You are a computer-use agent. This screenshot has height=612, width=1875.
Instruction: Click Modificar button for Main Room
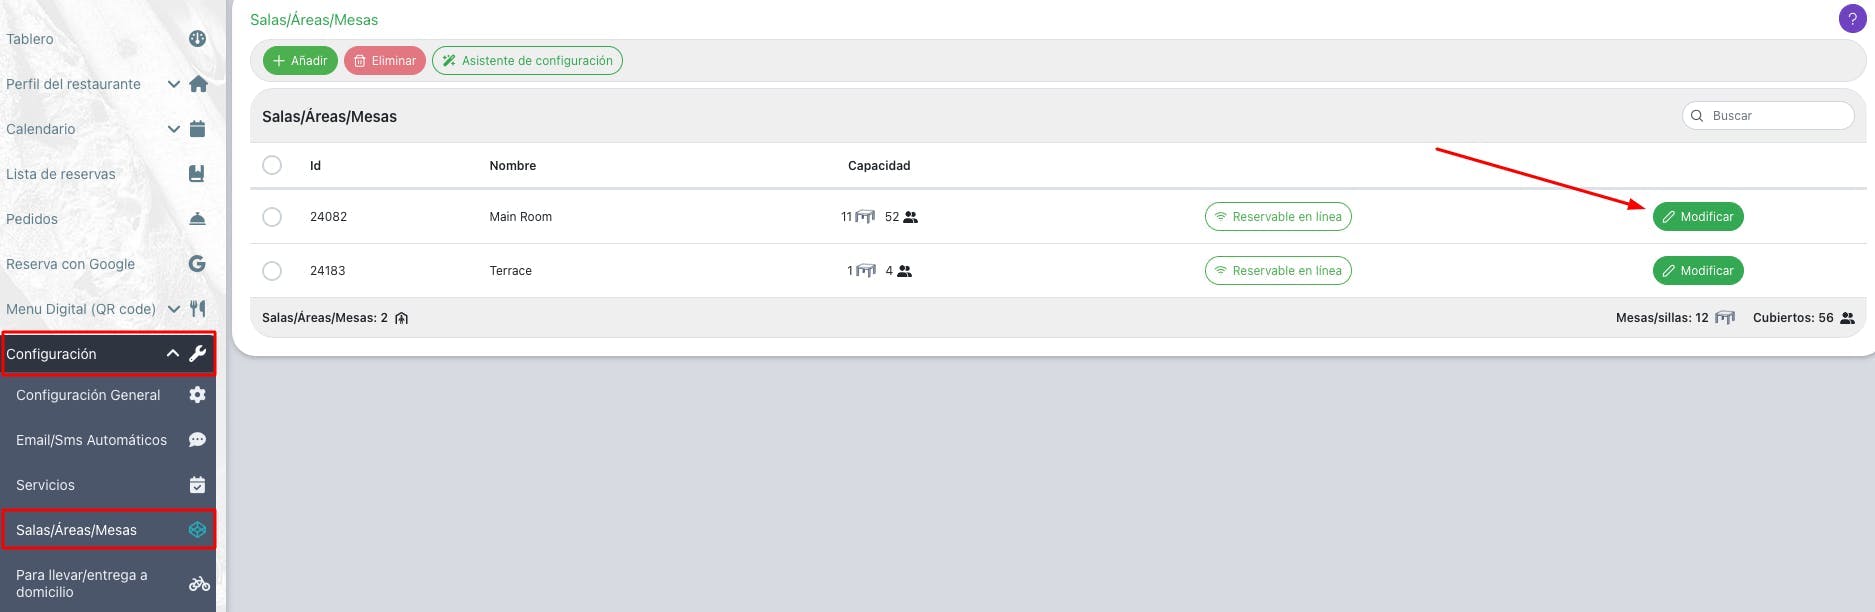[1698, 217]
